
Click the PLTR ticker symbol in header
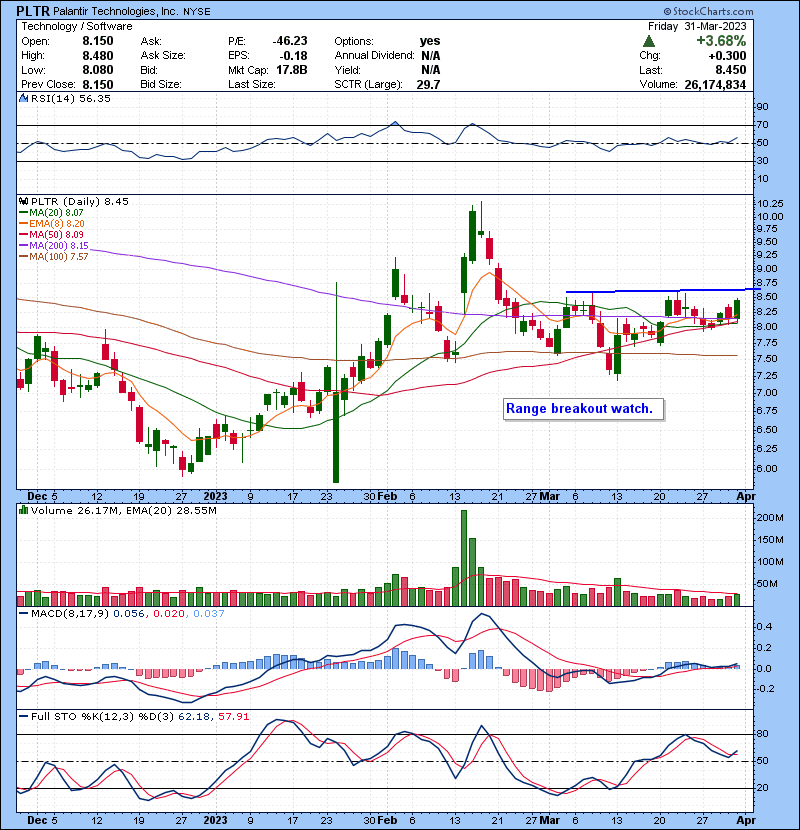pos(33,11)
